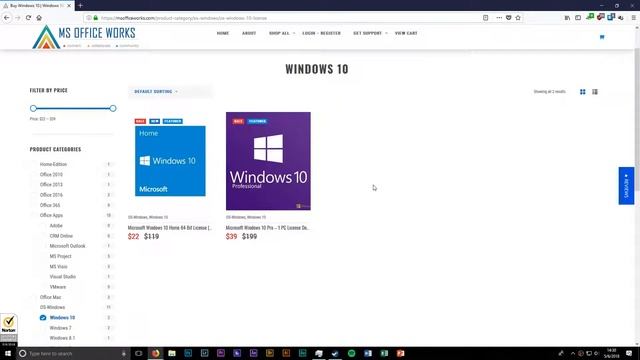Open Task View from the taskbar
The height and width of the screenshot is (360, 640).
tap(139, 353)
